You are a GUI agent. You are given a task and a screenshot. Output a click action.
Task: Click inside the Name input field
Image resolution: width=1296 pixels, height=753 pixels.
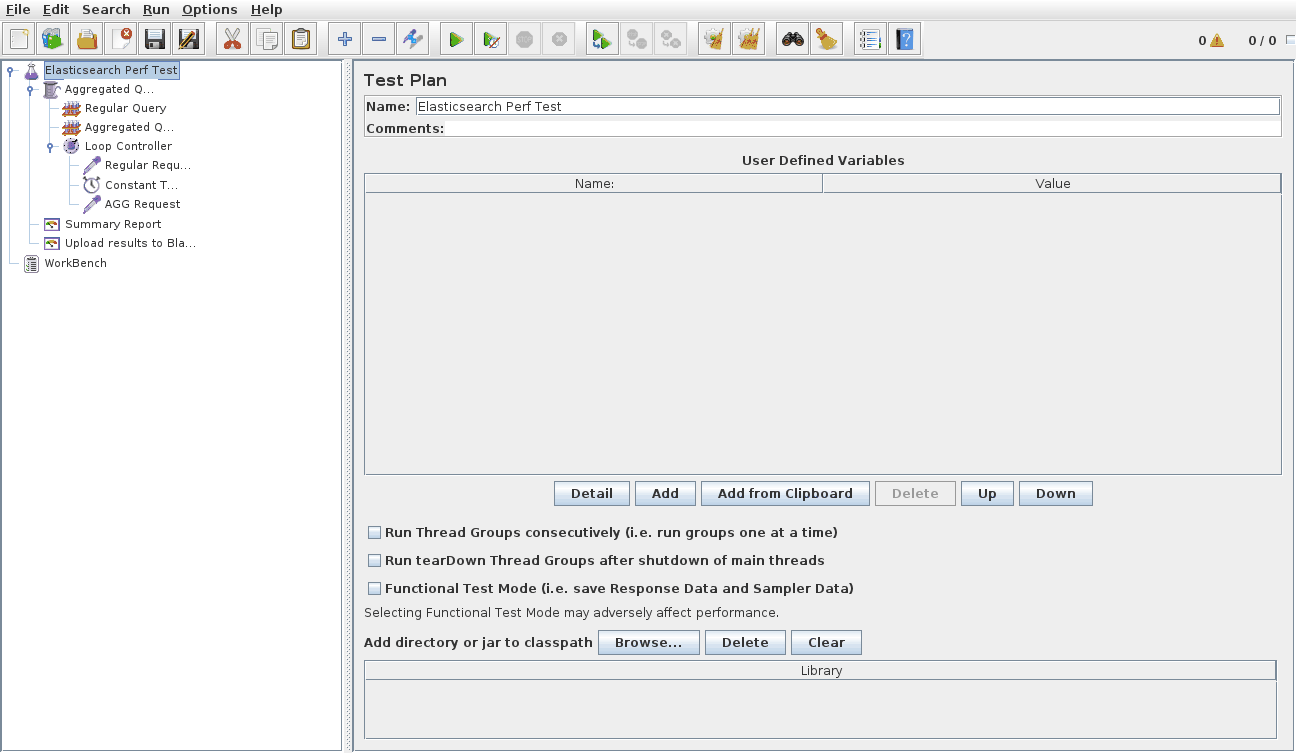[x=700, y=105]
